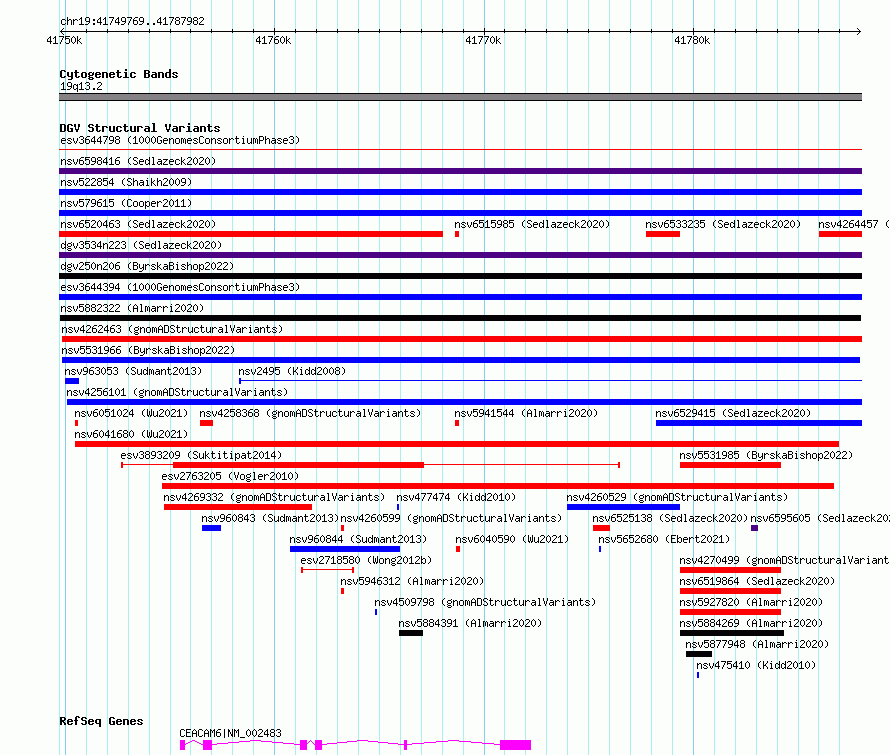Click nsv6040590 Wu2021 label

[512, 539]
